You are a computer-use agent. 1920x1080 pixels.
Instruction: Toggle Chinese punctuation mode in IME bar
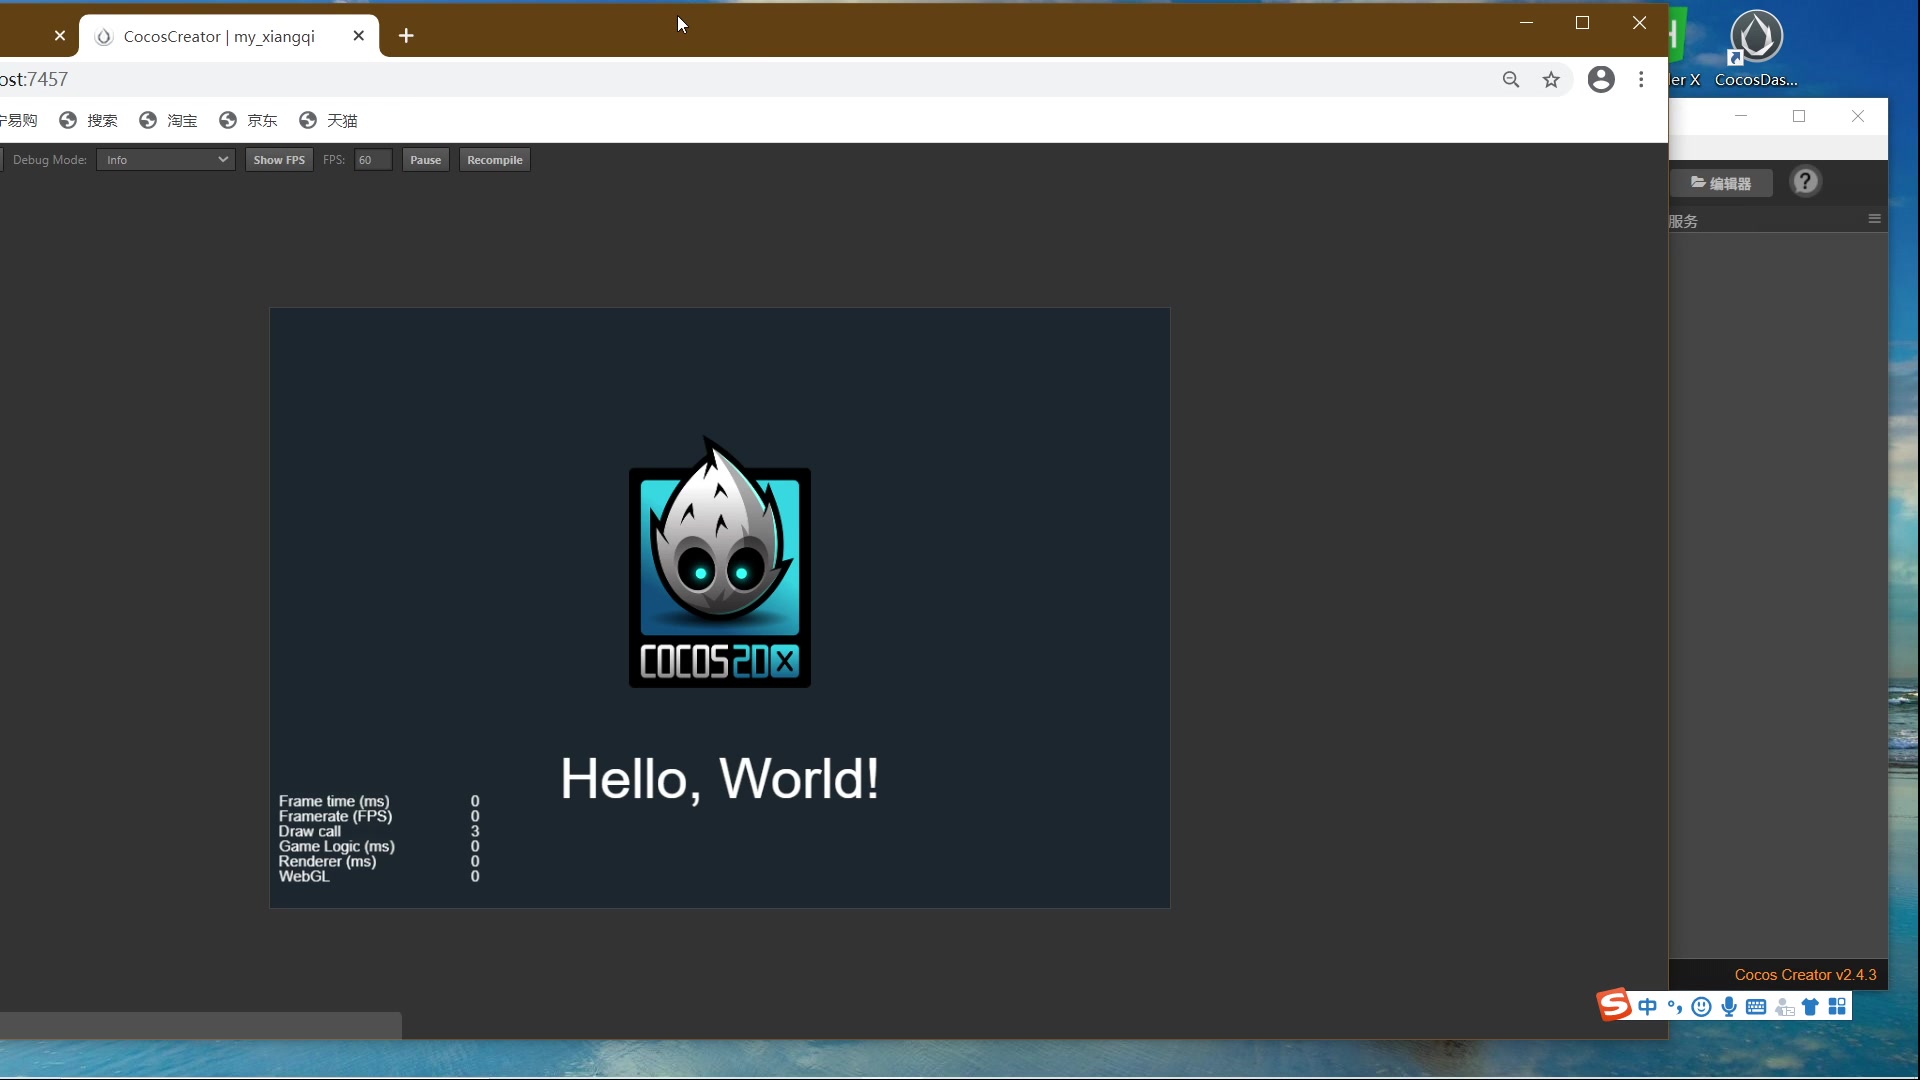click(x=1674, y=1007)
